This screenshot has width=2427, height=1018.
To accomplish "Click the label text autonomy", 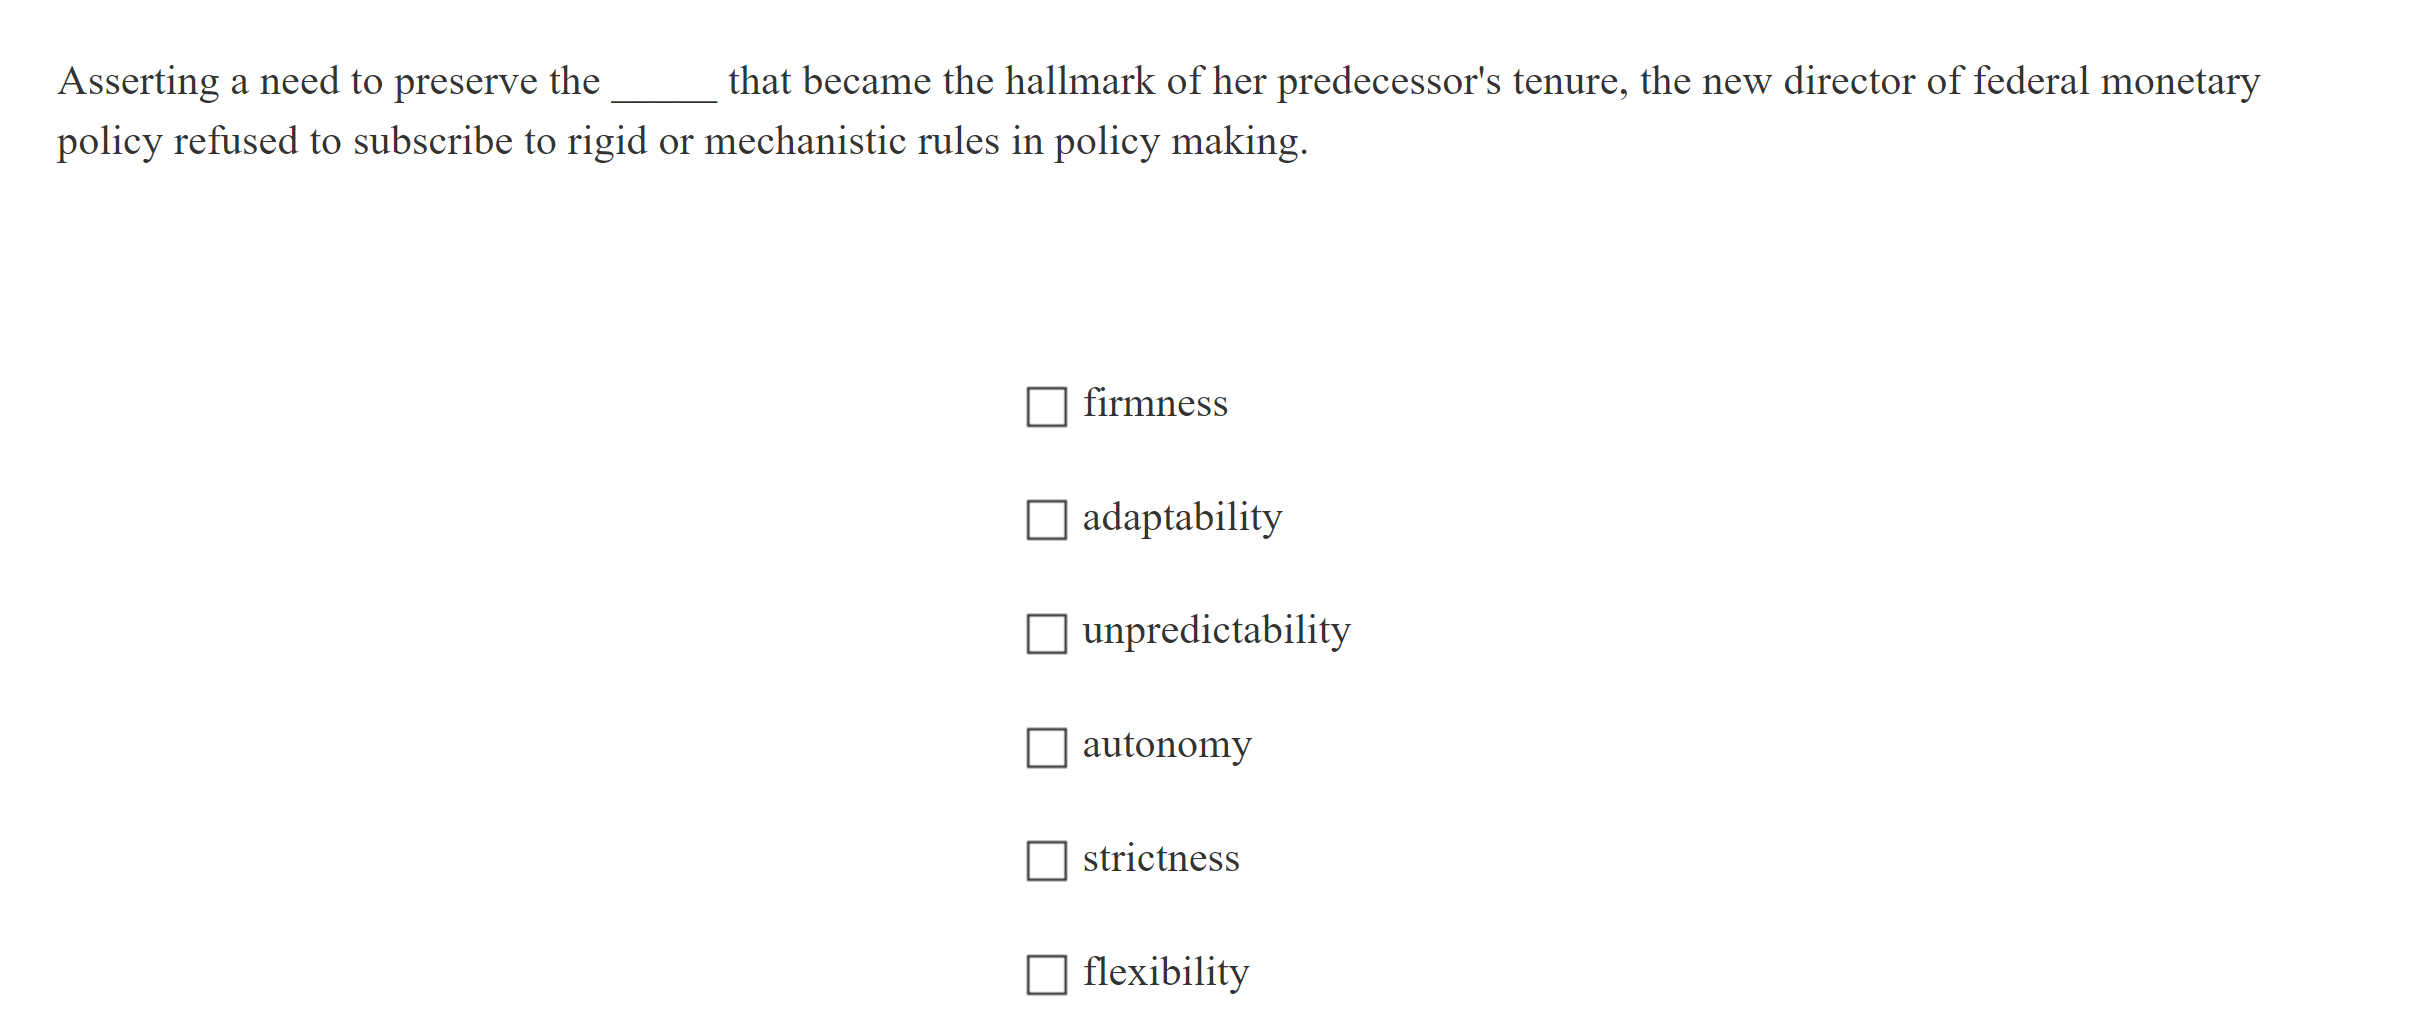I will 1167,744.
